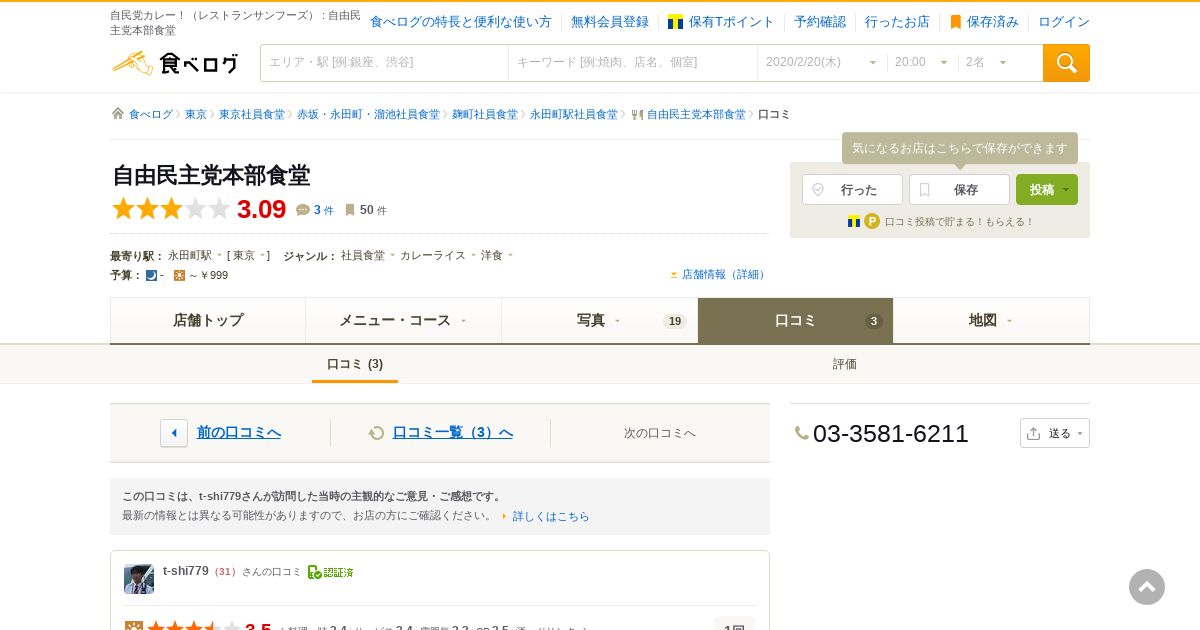The image size is (1200, 630).
Task: Open 予約確認 link
Action: click(820, 22)
